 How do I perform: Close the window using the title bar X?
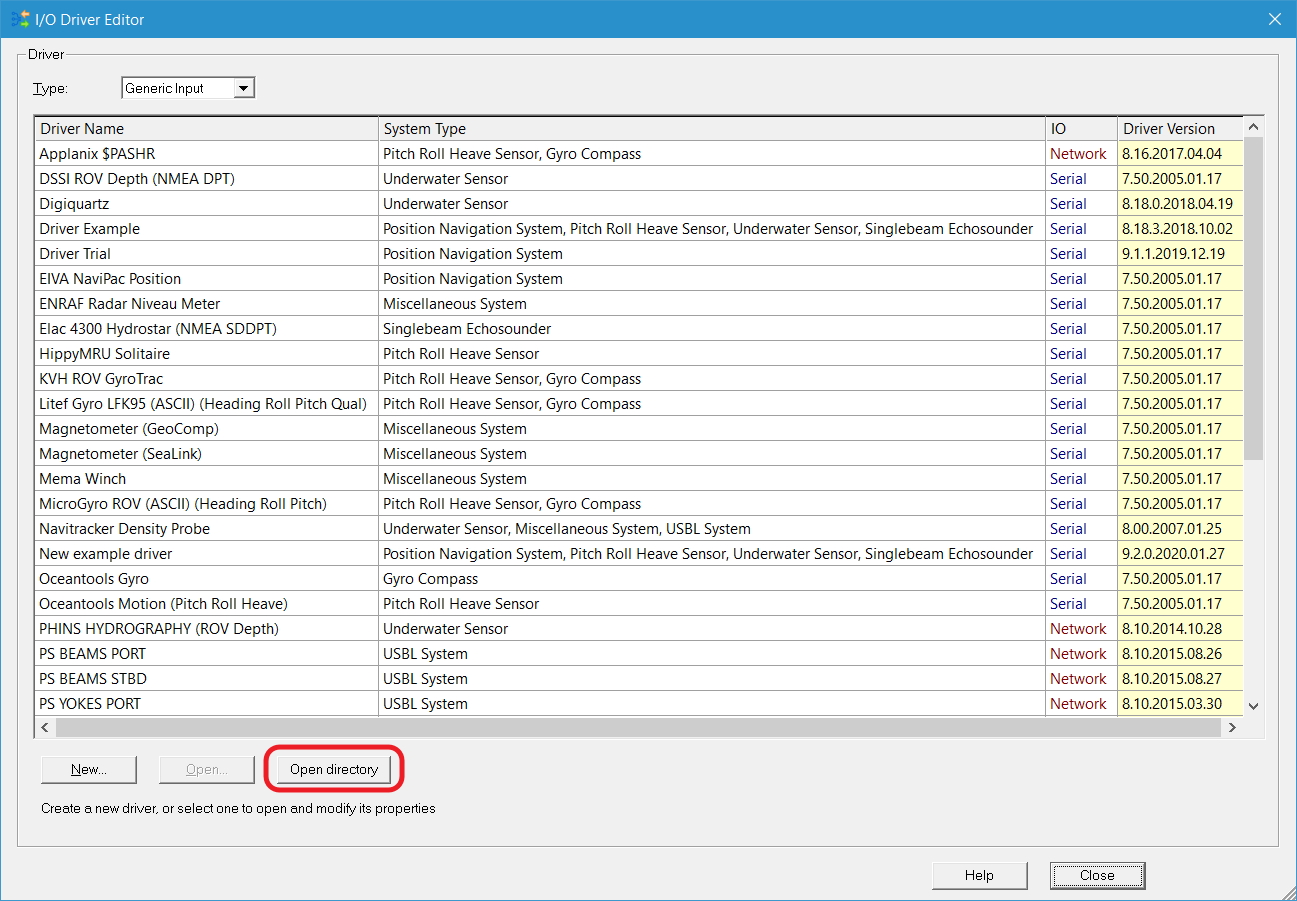pos(1274,19)
